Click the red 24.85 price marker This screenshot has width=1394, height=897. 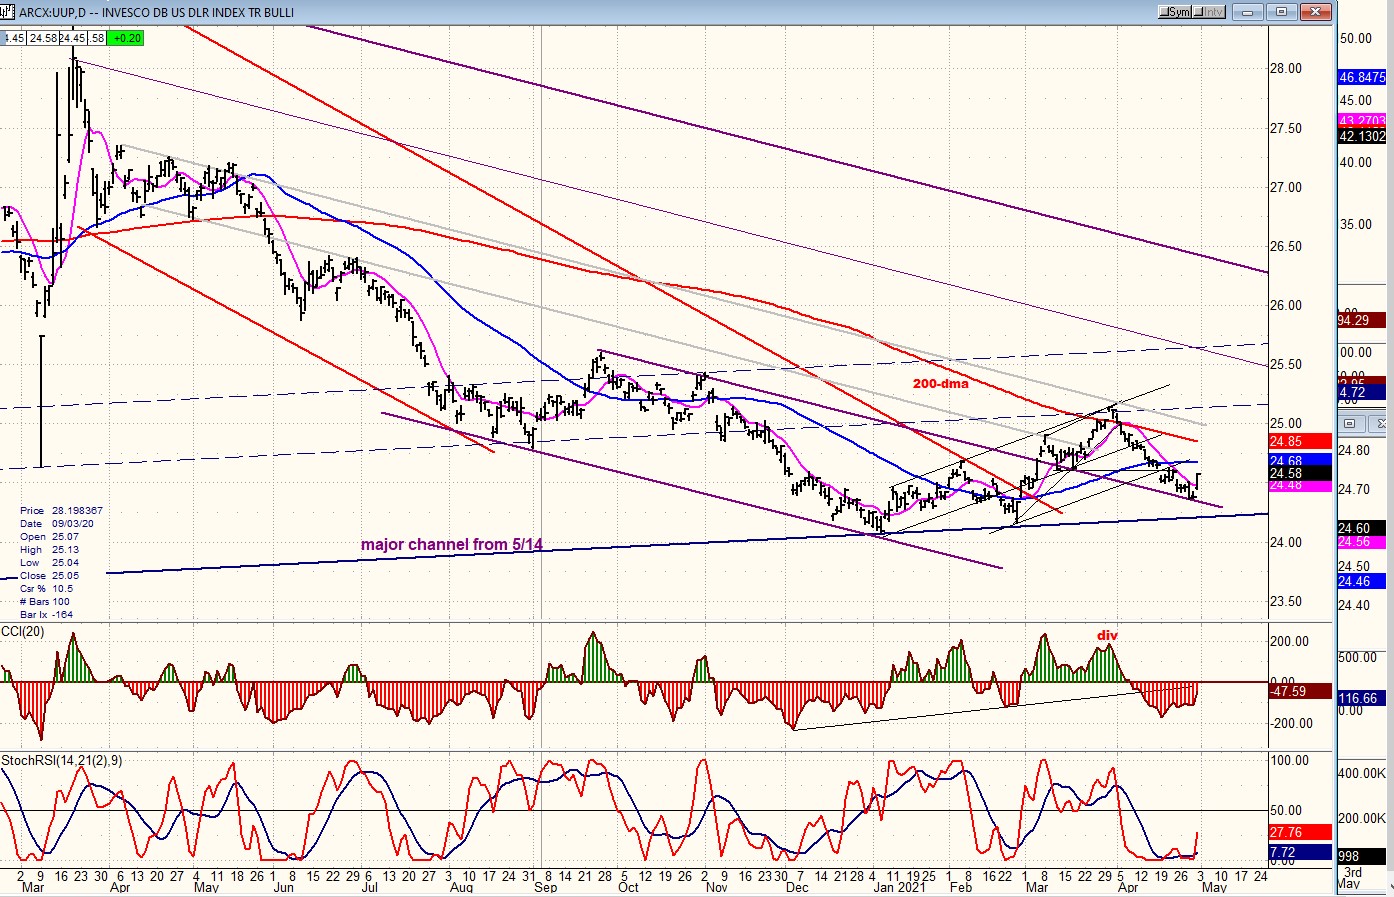tap(1300, 441)
